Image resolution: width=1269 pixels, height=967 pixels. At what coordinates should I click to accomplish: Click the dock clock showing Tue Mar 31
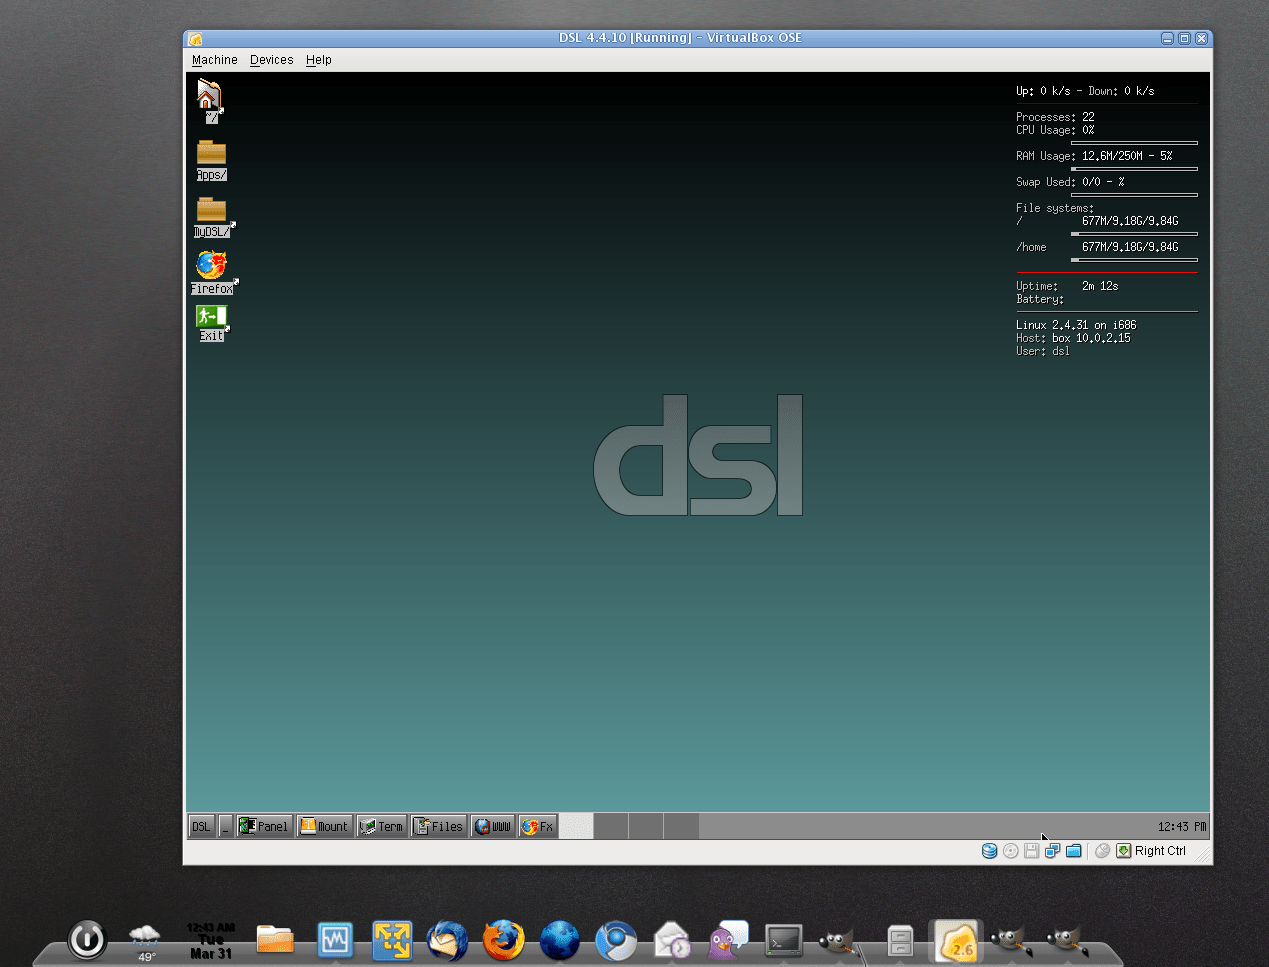pos(210,941)
